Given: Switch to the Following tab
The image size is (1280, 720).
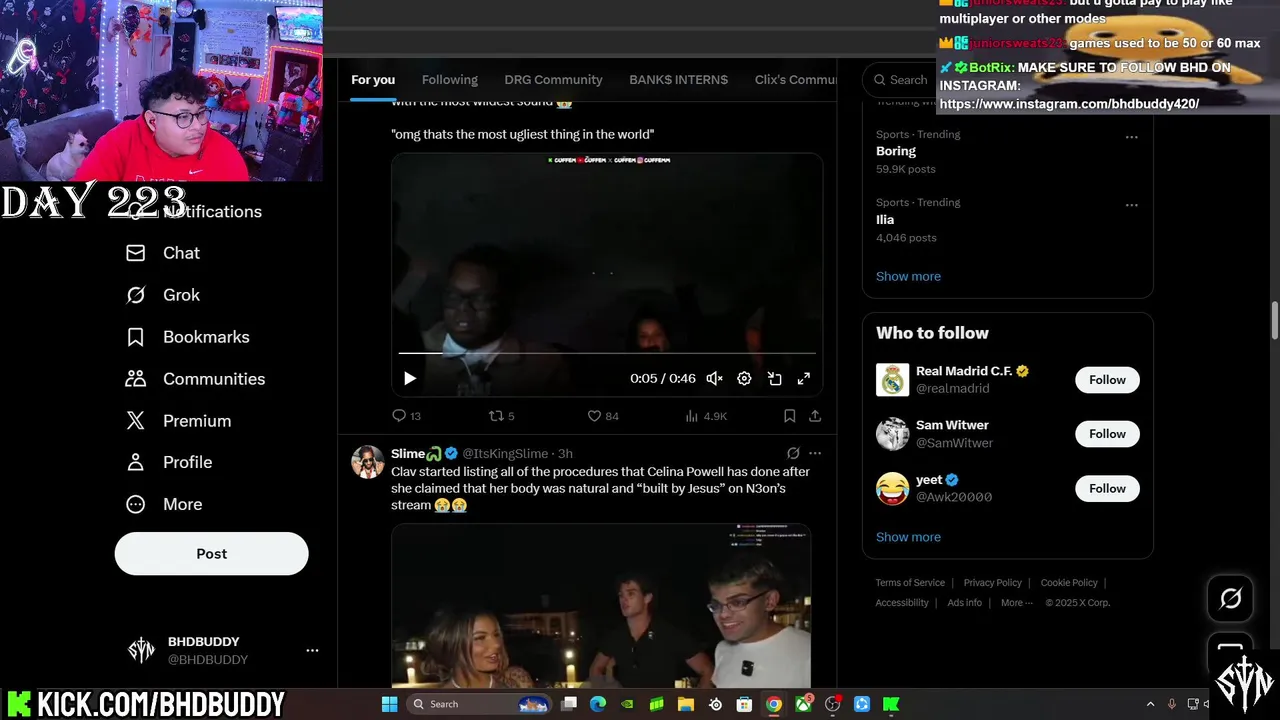Looking at the screenshot, I should pyautogui.click(x=450, y=80).
